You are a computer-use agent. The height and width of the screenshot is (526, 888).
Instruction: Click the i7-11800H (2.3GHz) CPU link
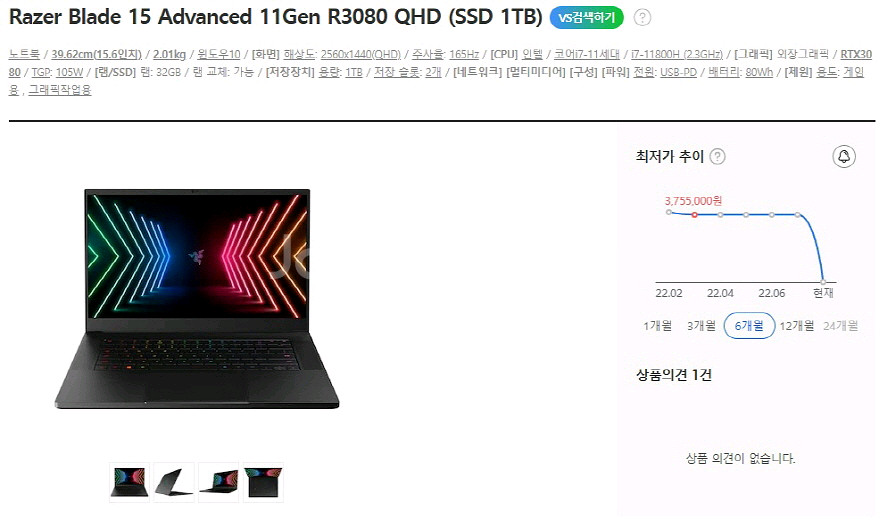pos(677,54)
